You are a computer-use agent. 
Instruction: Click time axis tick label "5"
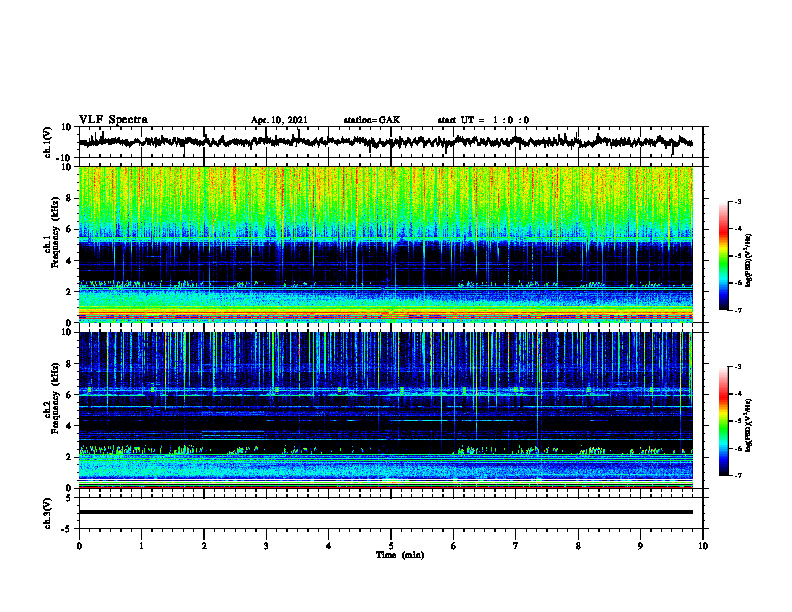point(391,546)
